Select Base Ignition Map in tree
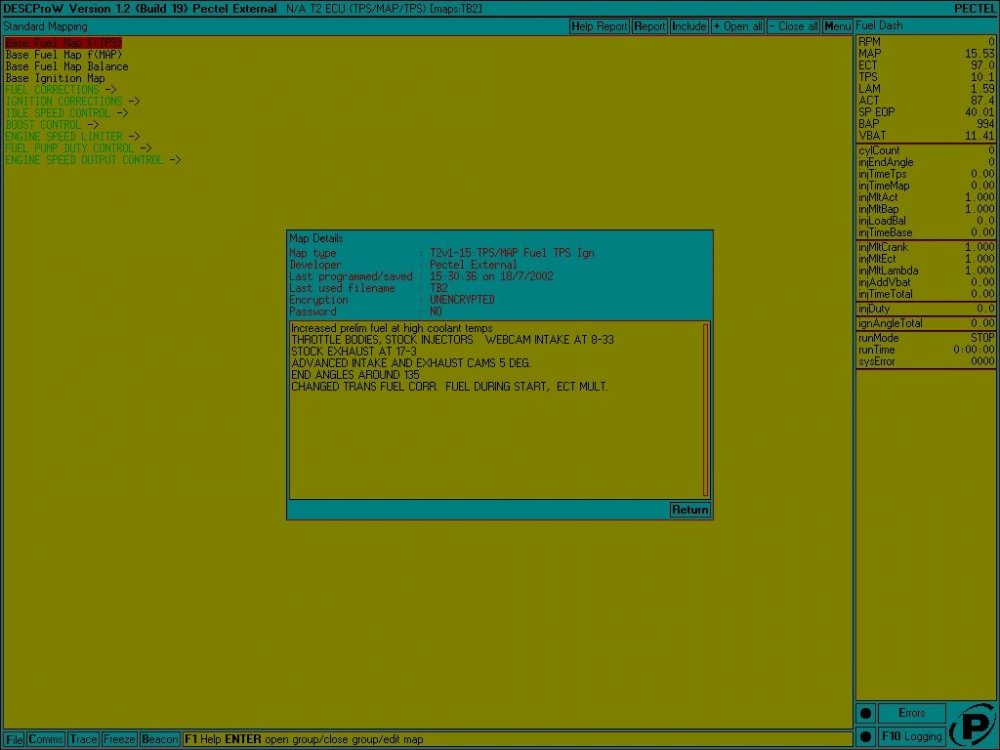Screen dimensions: 1000x750 [55, 78]
